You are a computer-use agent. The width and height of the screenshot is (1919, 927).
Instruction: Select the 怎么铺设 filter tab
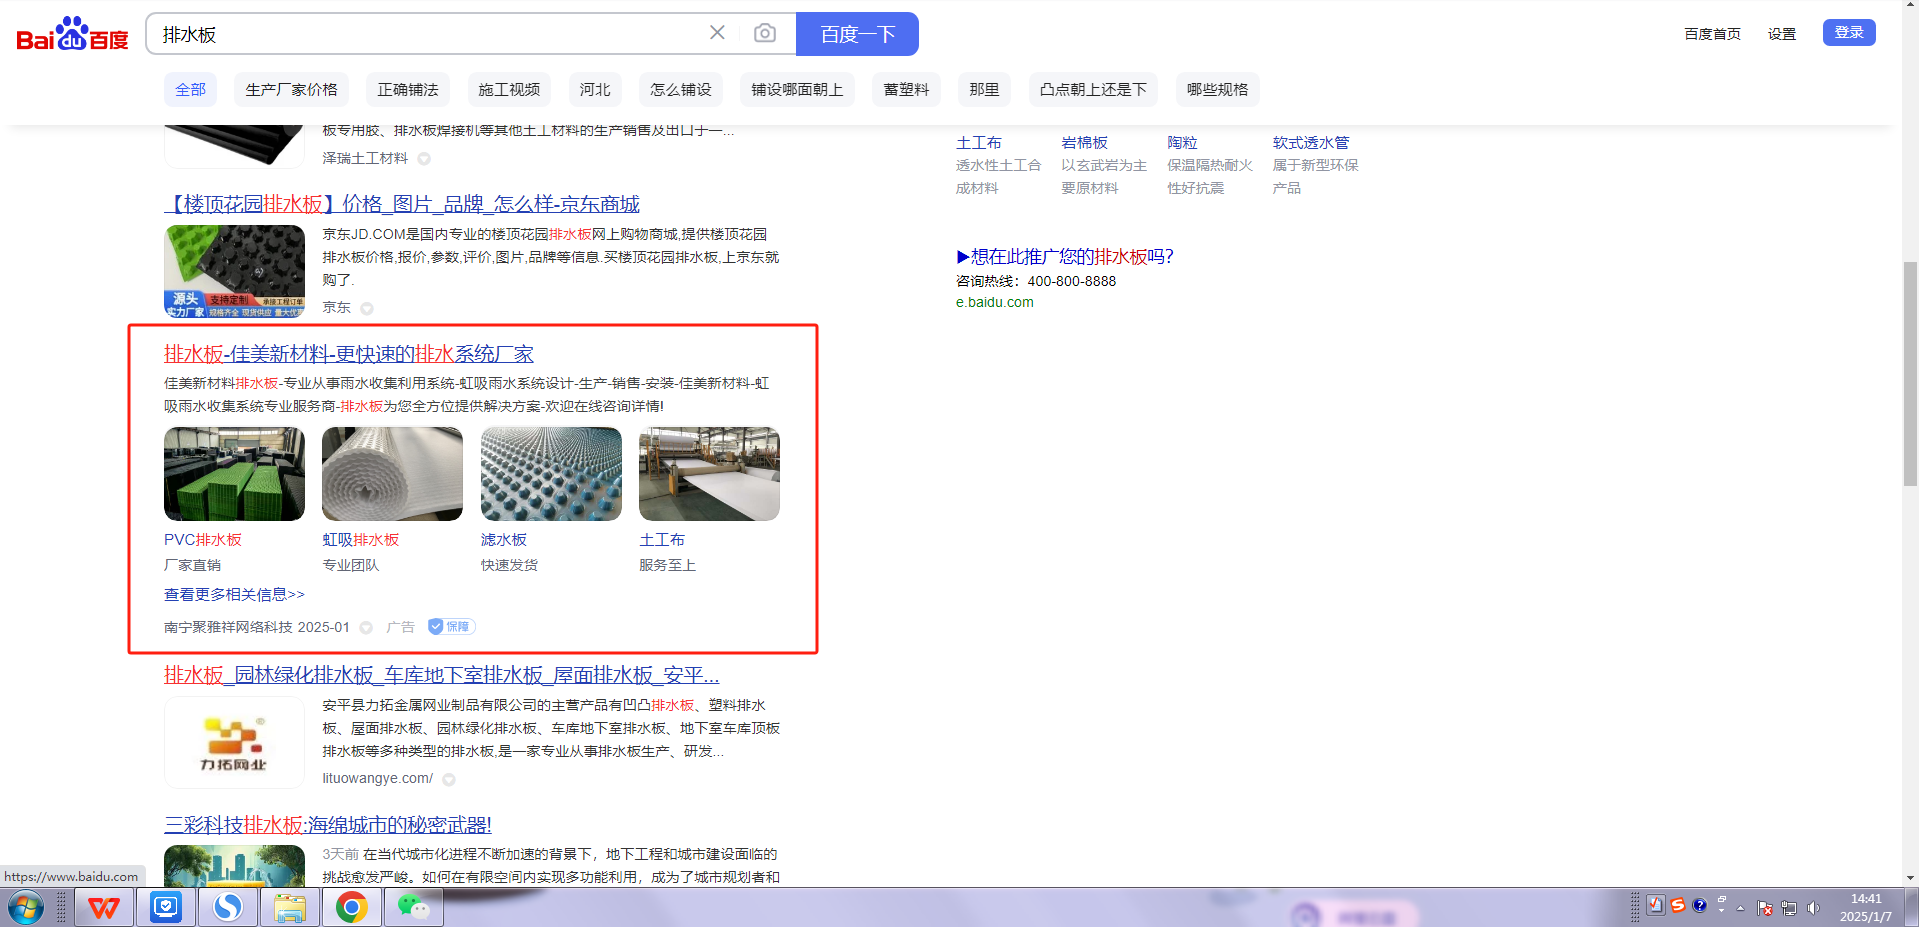coord(681,90)
